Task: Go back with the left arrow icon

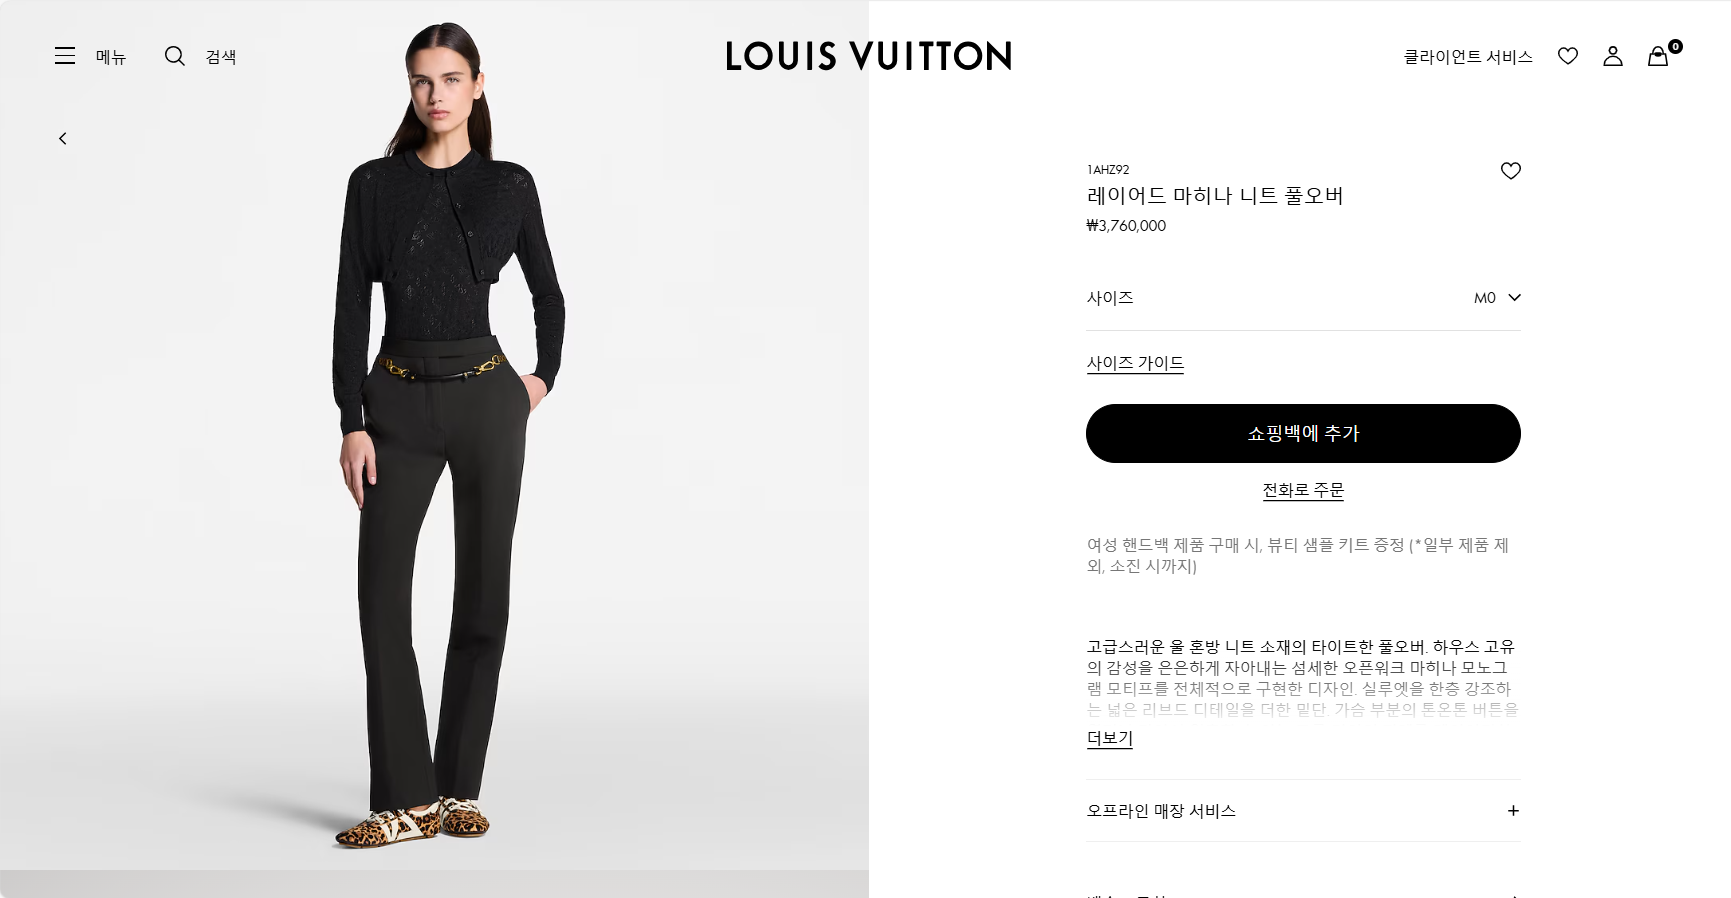Action: point(62,138)
